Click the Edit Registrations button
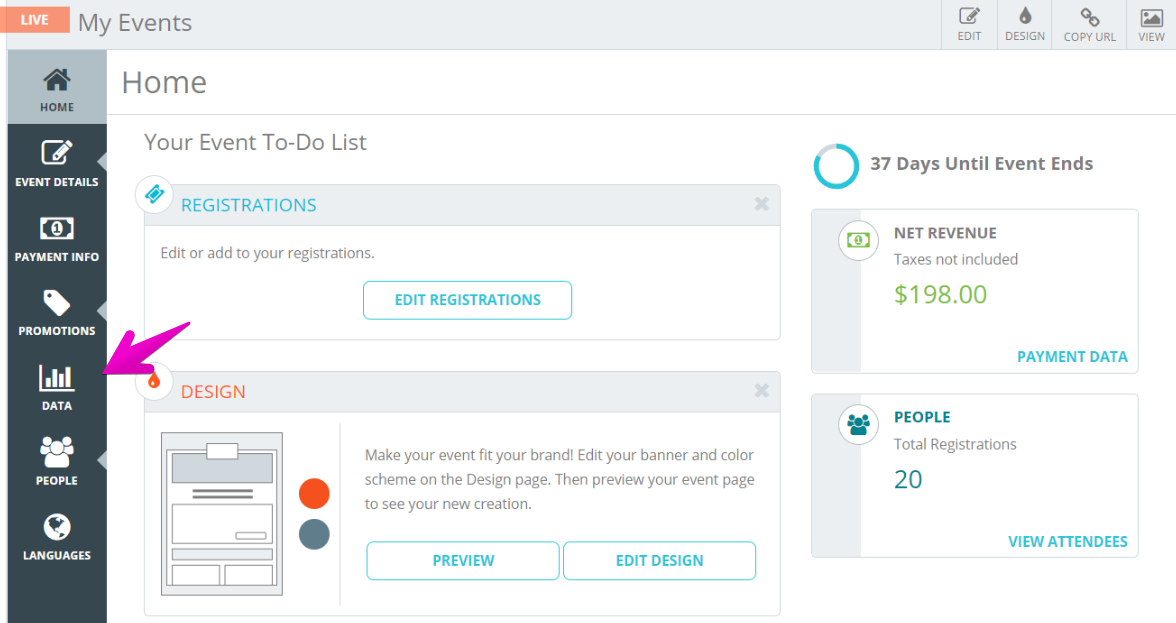The width and height of the screenshot is (1176, 623). point(467,300)
